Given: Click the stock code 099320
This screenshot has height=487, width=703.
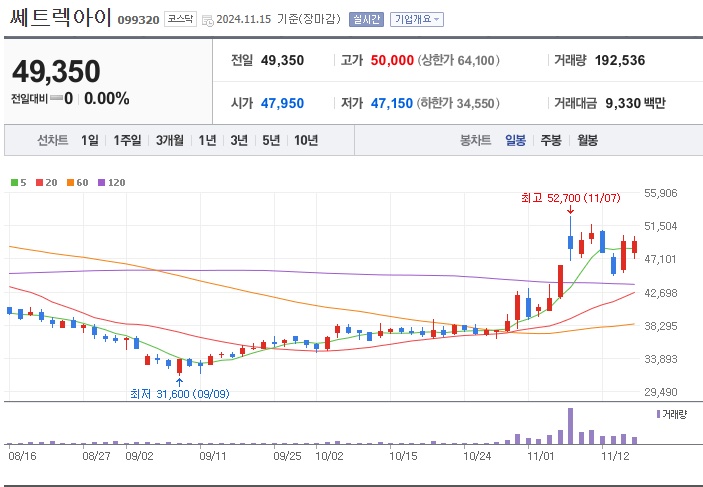Looking at the screenshot, I should (x=138, y=20).
